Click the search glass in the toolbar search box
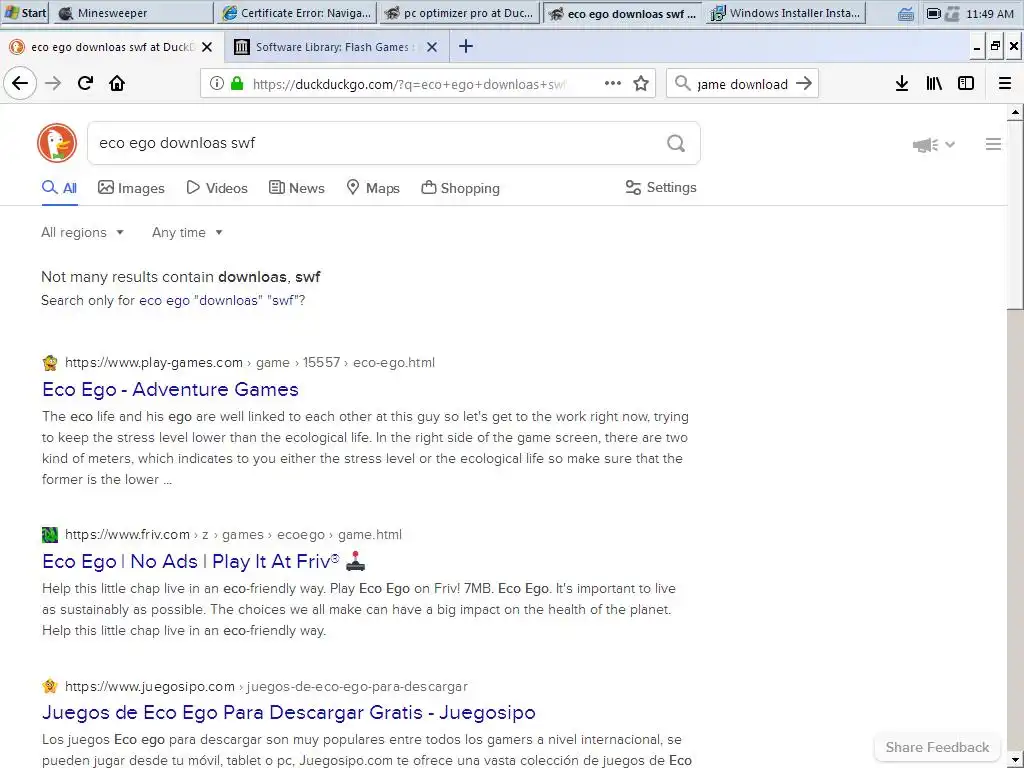 pos(682,83)
